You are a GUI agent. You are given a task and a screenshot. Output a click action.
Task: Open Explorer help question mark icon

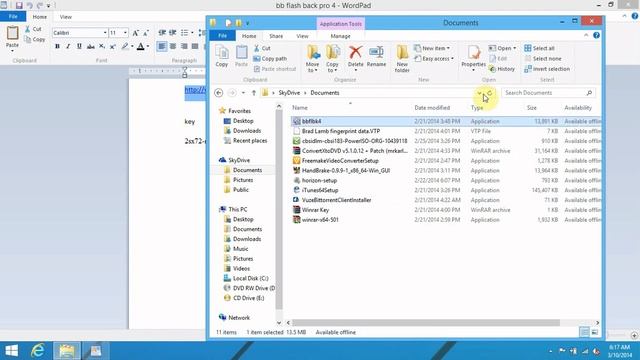[x=596, y=36]
